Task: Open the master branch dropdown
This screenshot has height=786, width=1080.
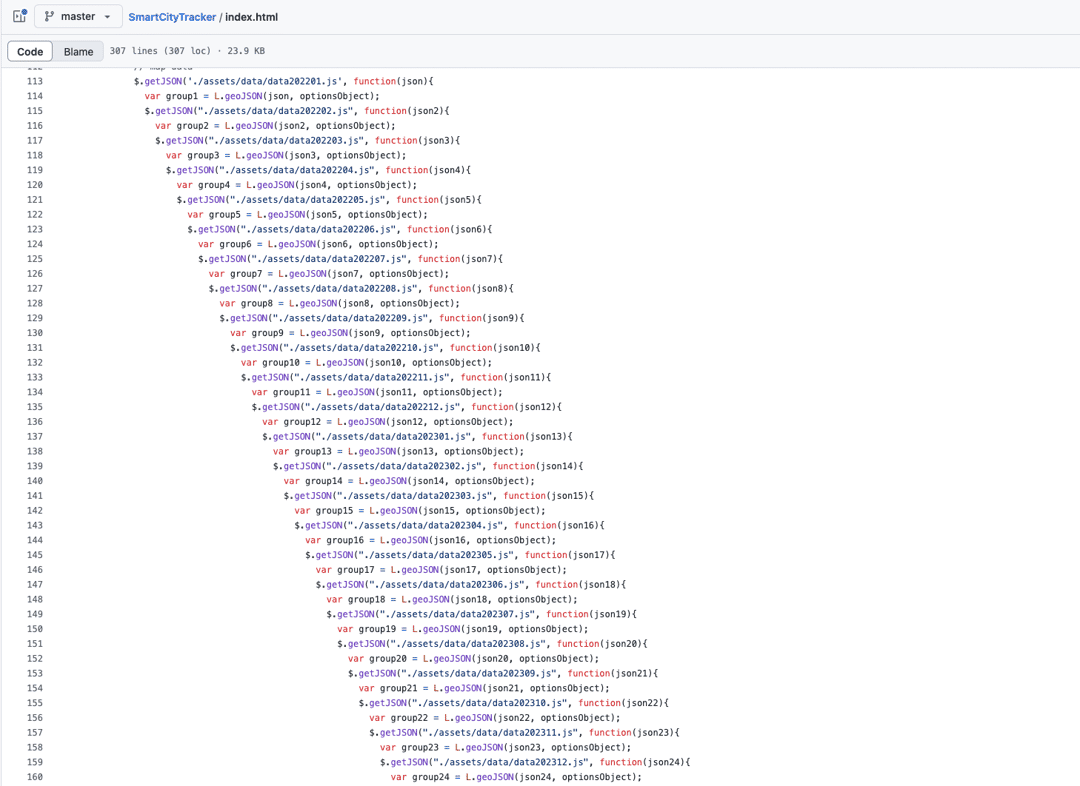Action: (78, 17)
